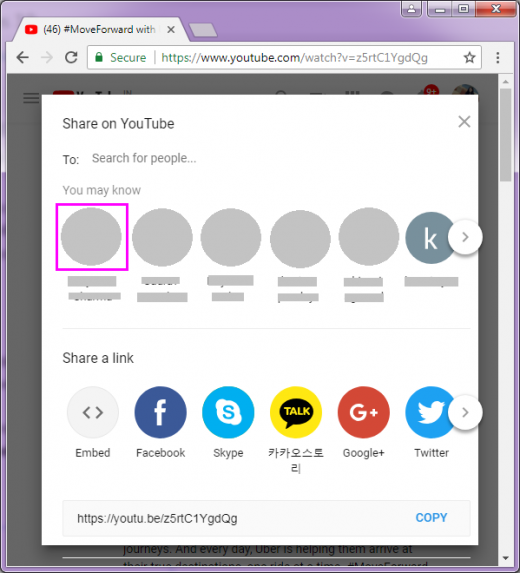Share the link on Facebook
Screen dimensions: 520x573
[x=160, y=412]
